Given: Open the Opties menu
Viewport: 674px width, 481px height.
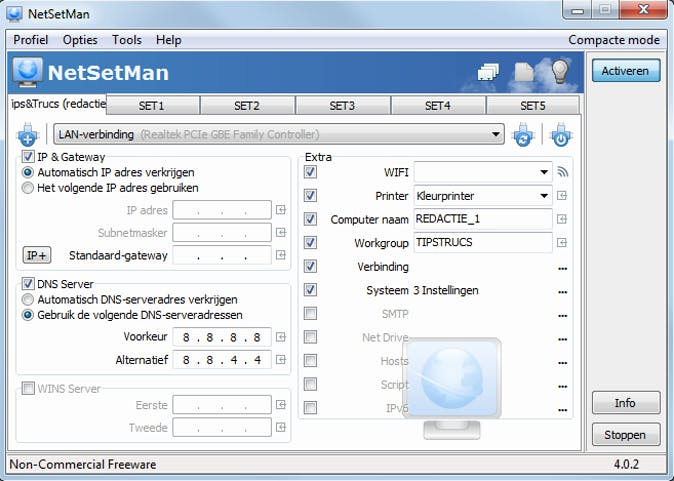Looking at the screenshot, I should (x=80, y=40).
